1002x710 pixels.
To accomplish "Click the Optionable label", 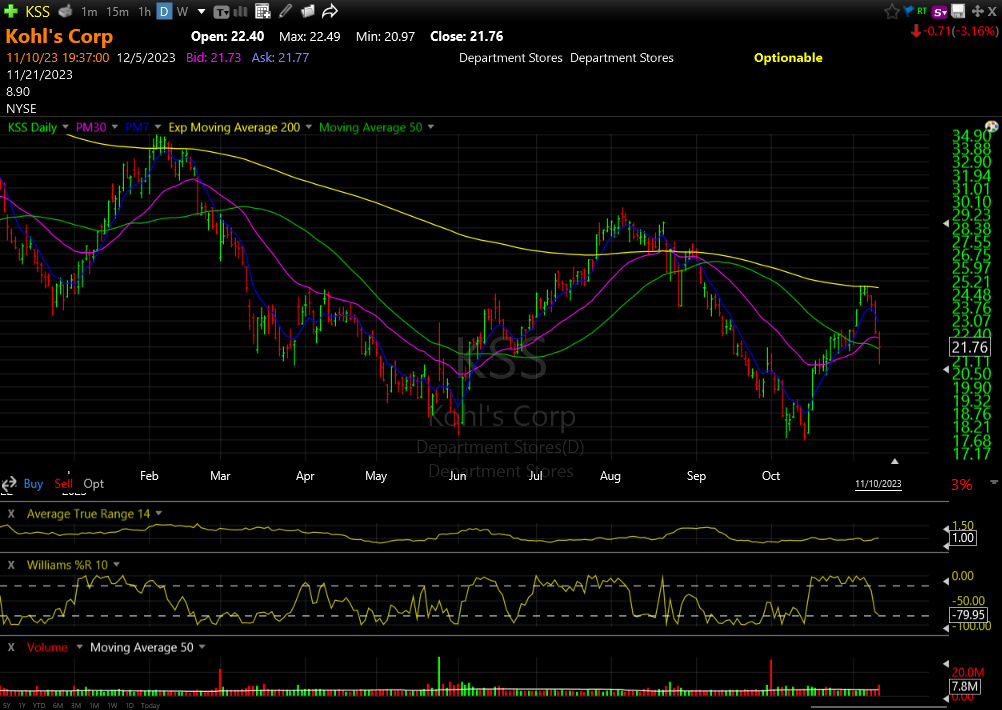I will click(x=788, y=58).
